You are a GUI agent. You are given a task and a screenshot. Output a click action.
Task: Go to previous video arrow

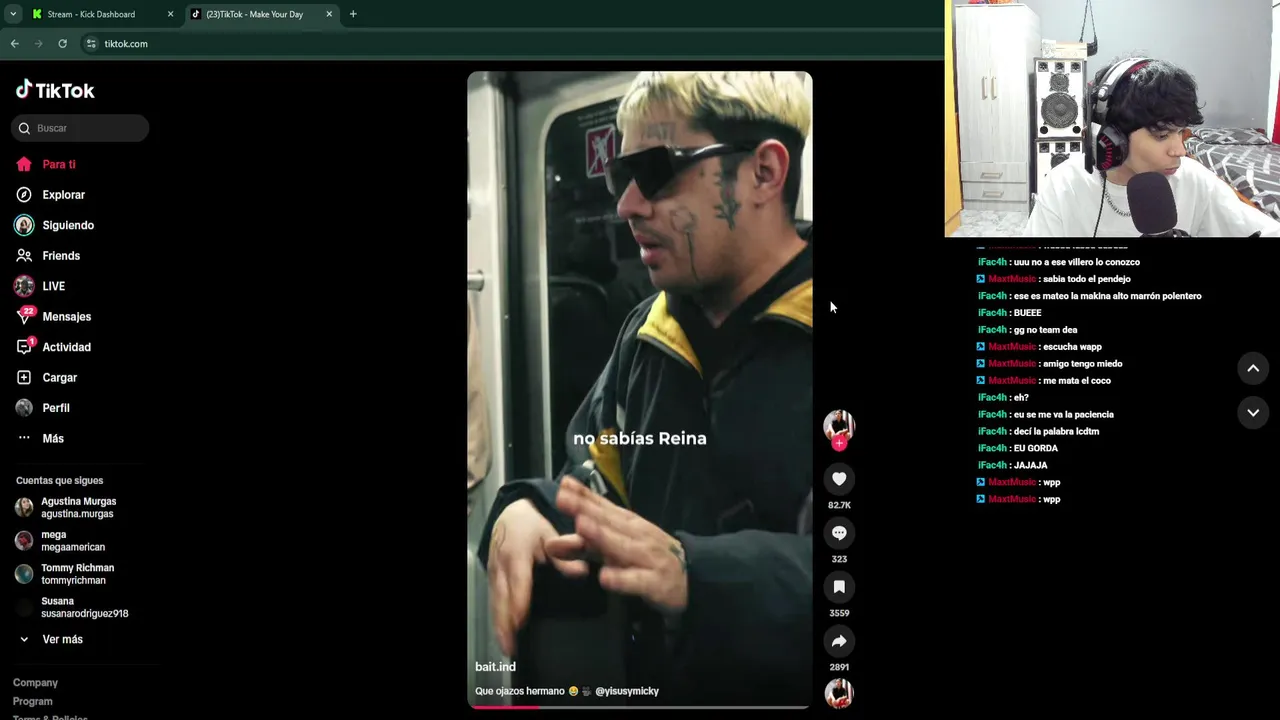pyautogui.click(x=1253, y=368)
